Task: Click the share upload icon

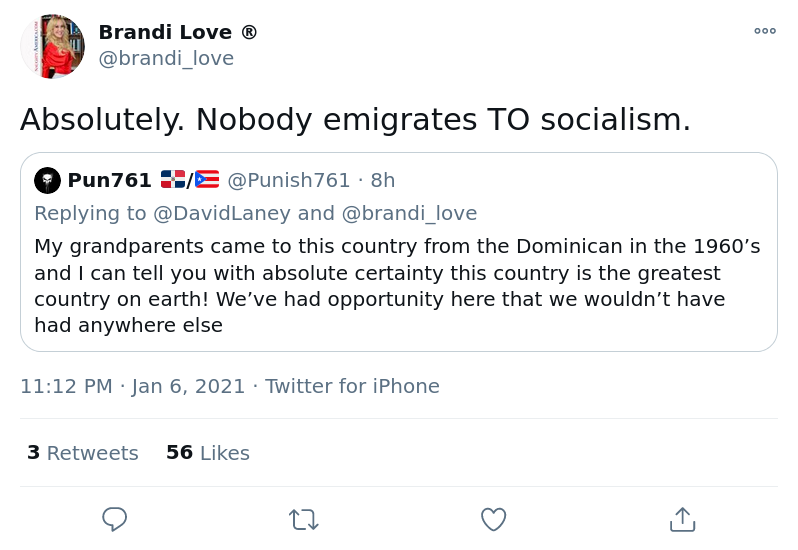Action: (682, 519)
